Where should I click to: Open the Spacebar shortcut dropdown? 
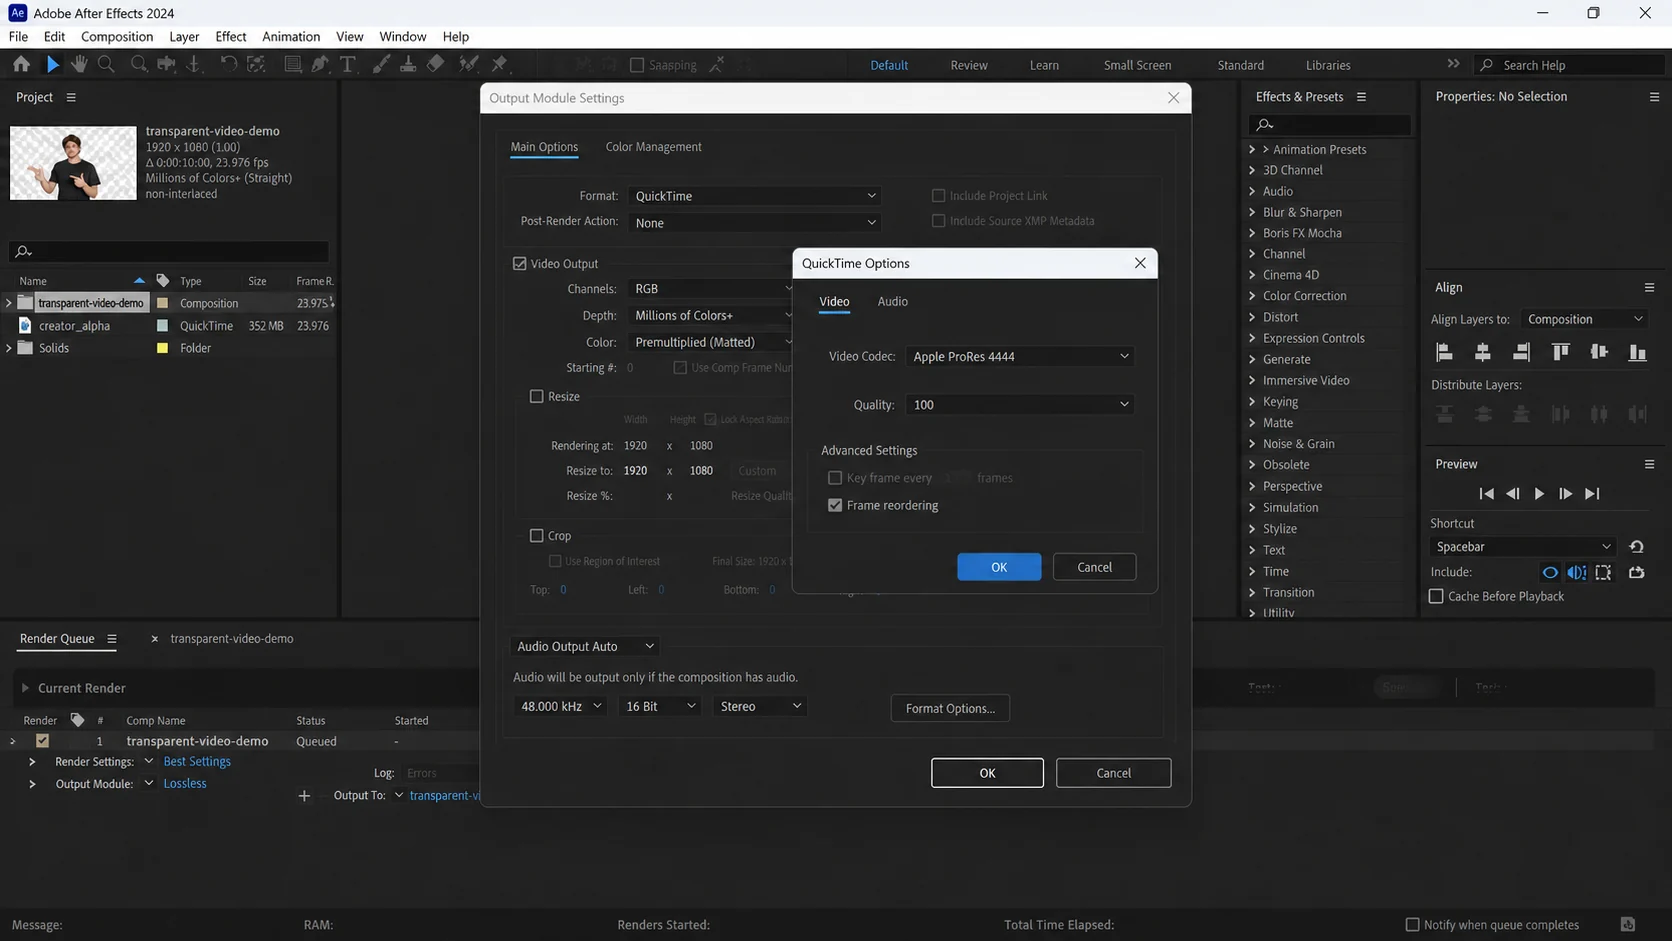coord(1522,547)
